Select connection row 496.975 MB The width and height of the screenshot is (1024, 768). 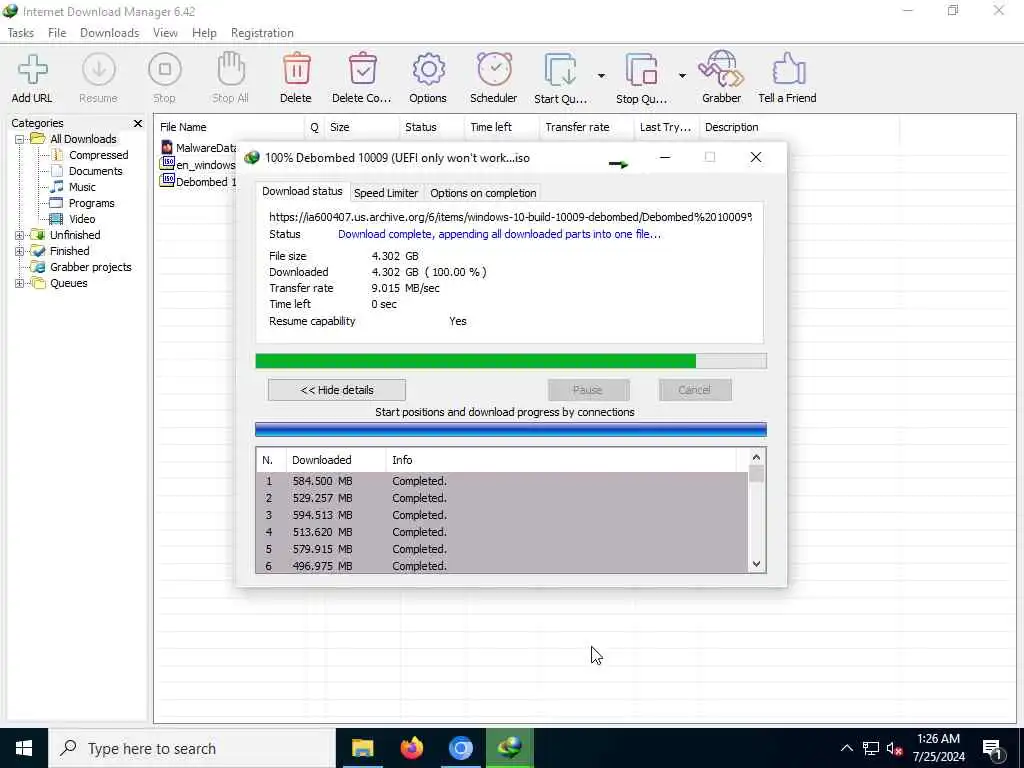click(502, 566)
